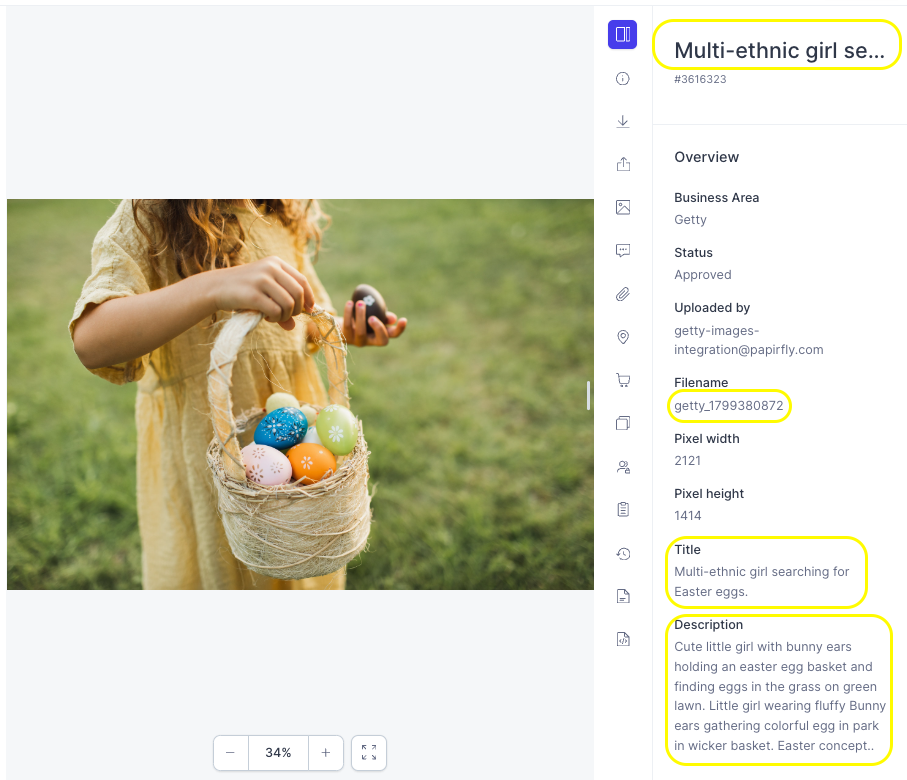Open the history clock icon
Image resolution: width=907 pixels, height=780 pixels.
tap(623, 554)
